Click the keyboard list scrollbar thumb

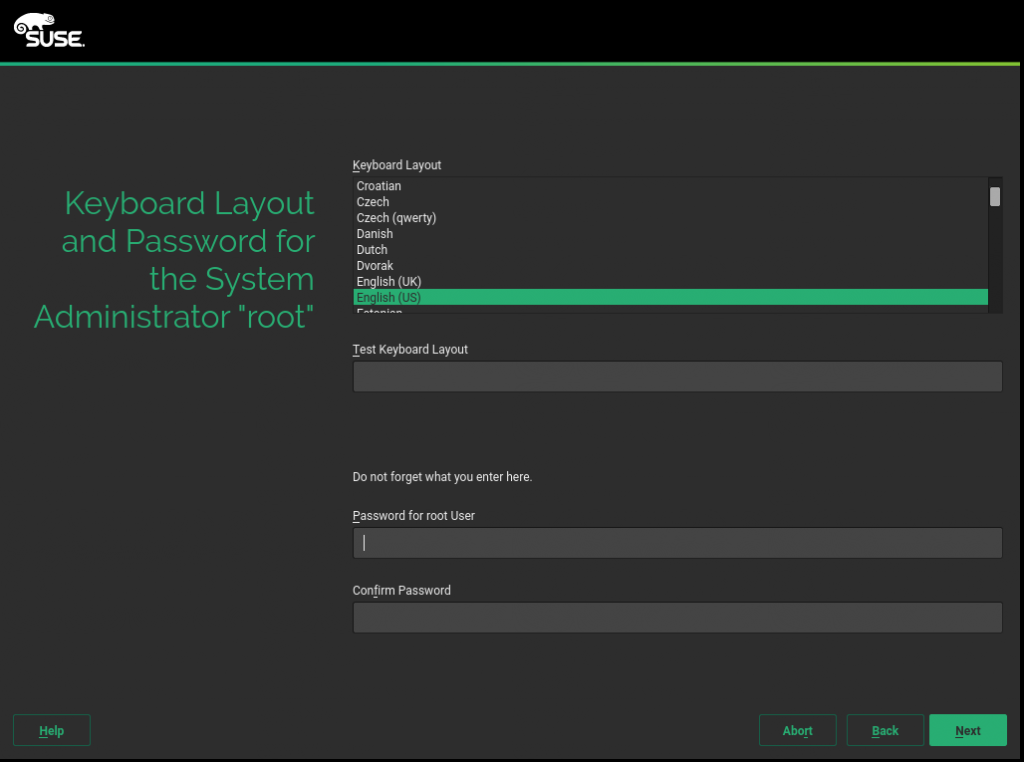click(x=995, y=196)
